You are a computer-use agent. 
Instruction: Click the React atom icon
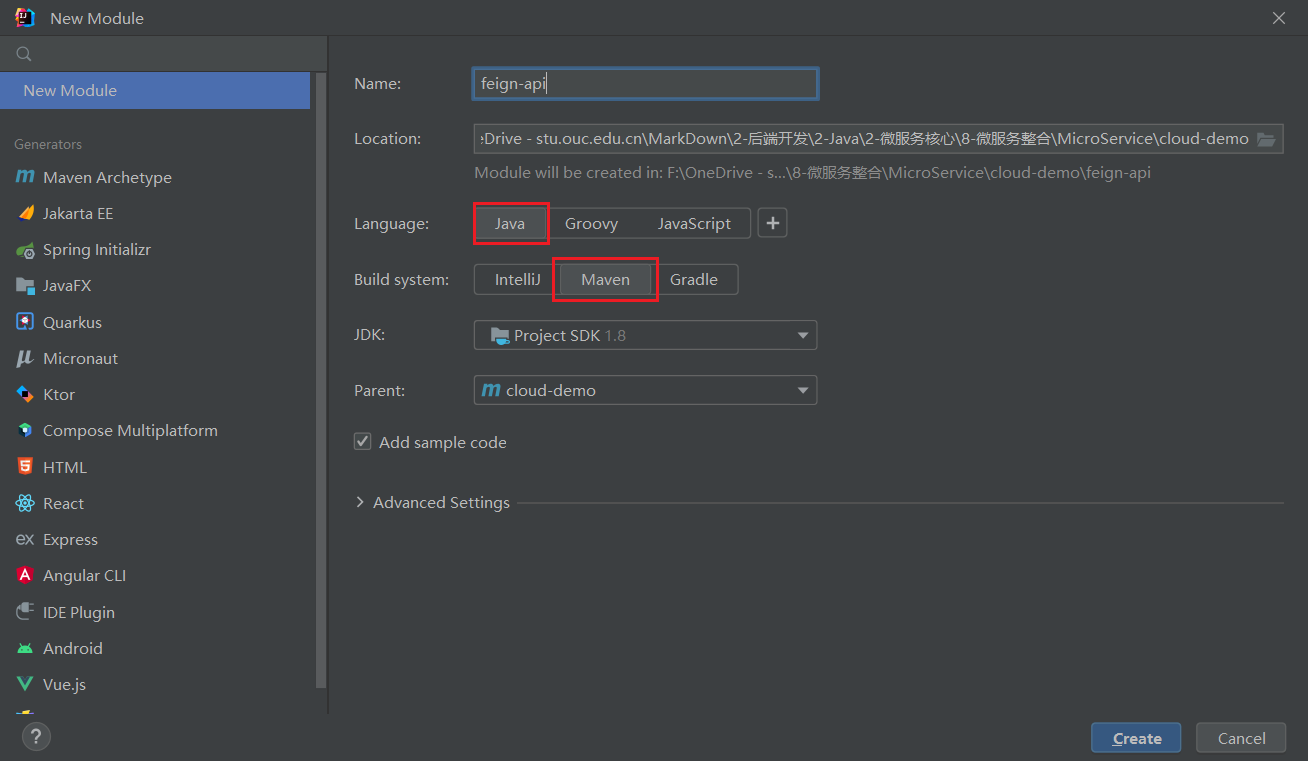25,503
